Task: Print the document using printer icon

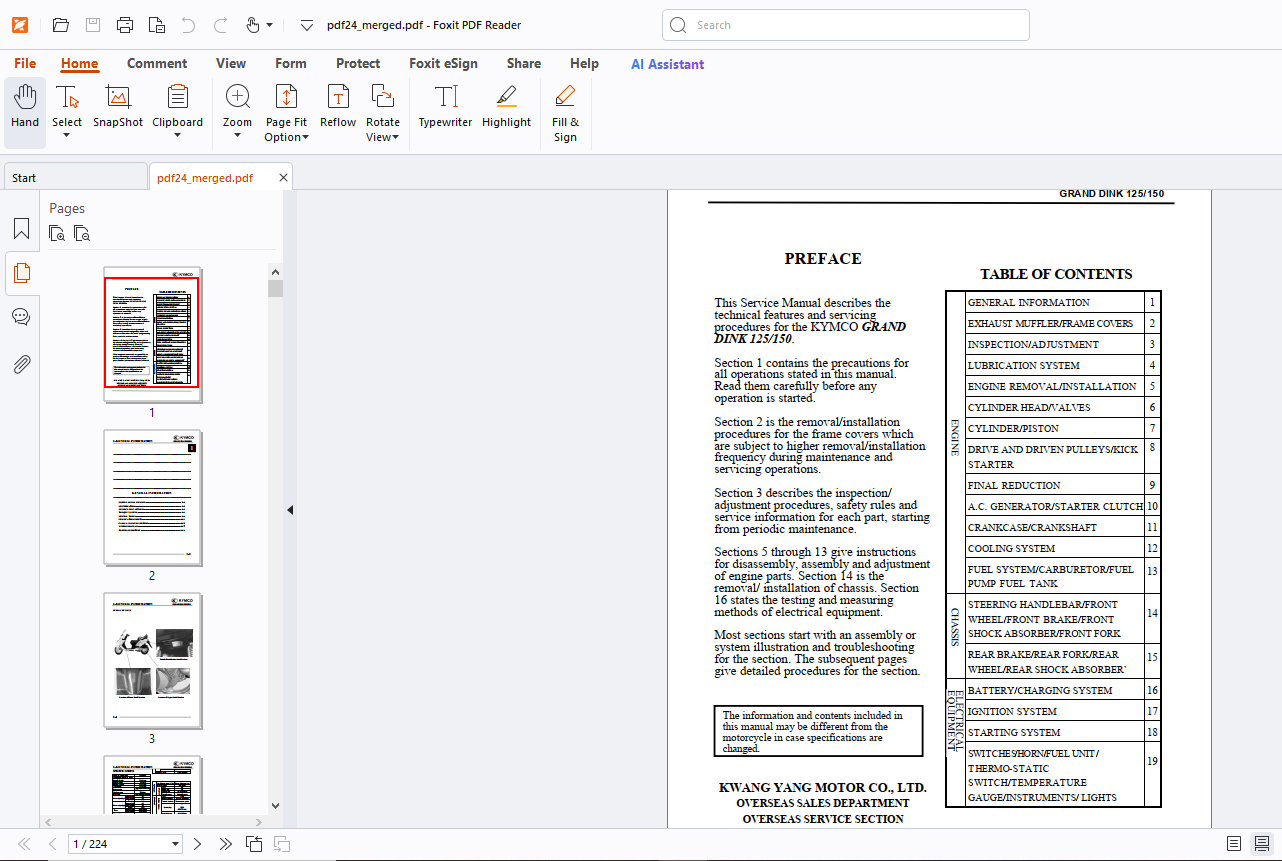Action: click(x=125, y=25)
